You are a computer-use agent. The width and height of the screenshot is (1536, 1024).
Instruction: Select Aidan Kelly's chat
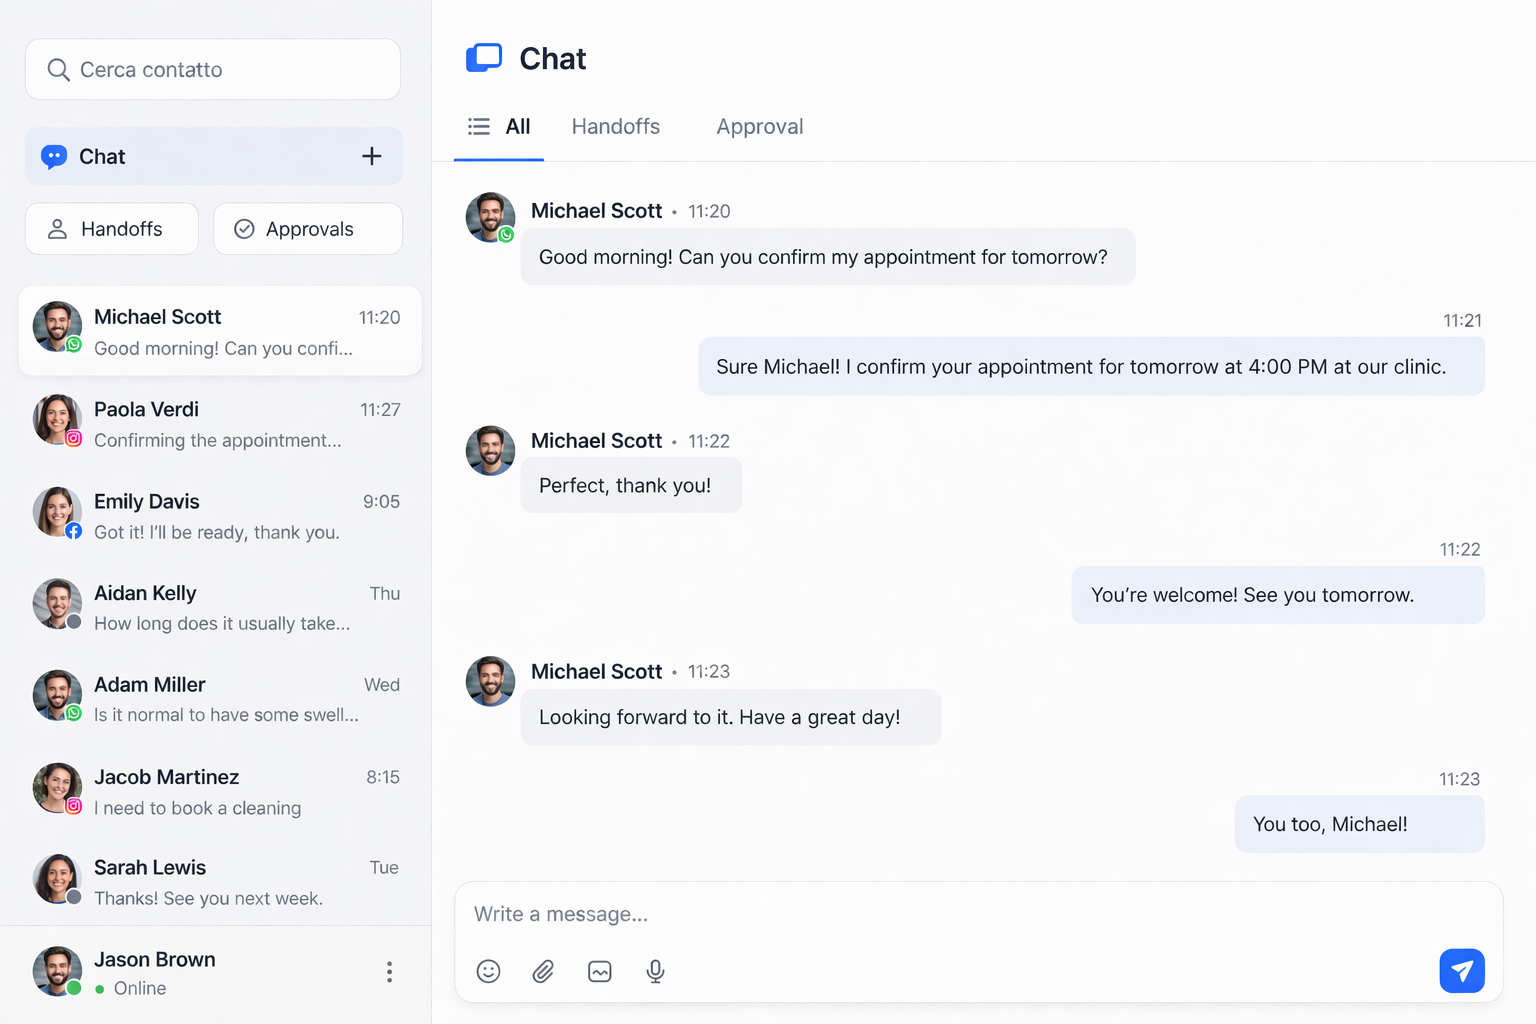click(x=218, y=607)
